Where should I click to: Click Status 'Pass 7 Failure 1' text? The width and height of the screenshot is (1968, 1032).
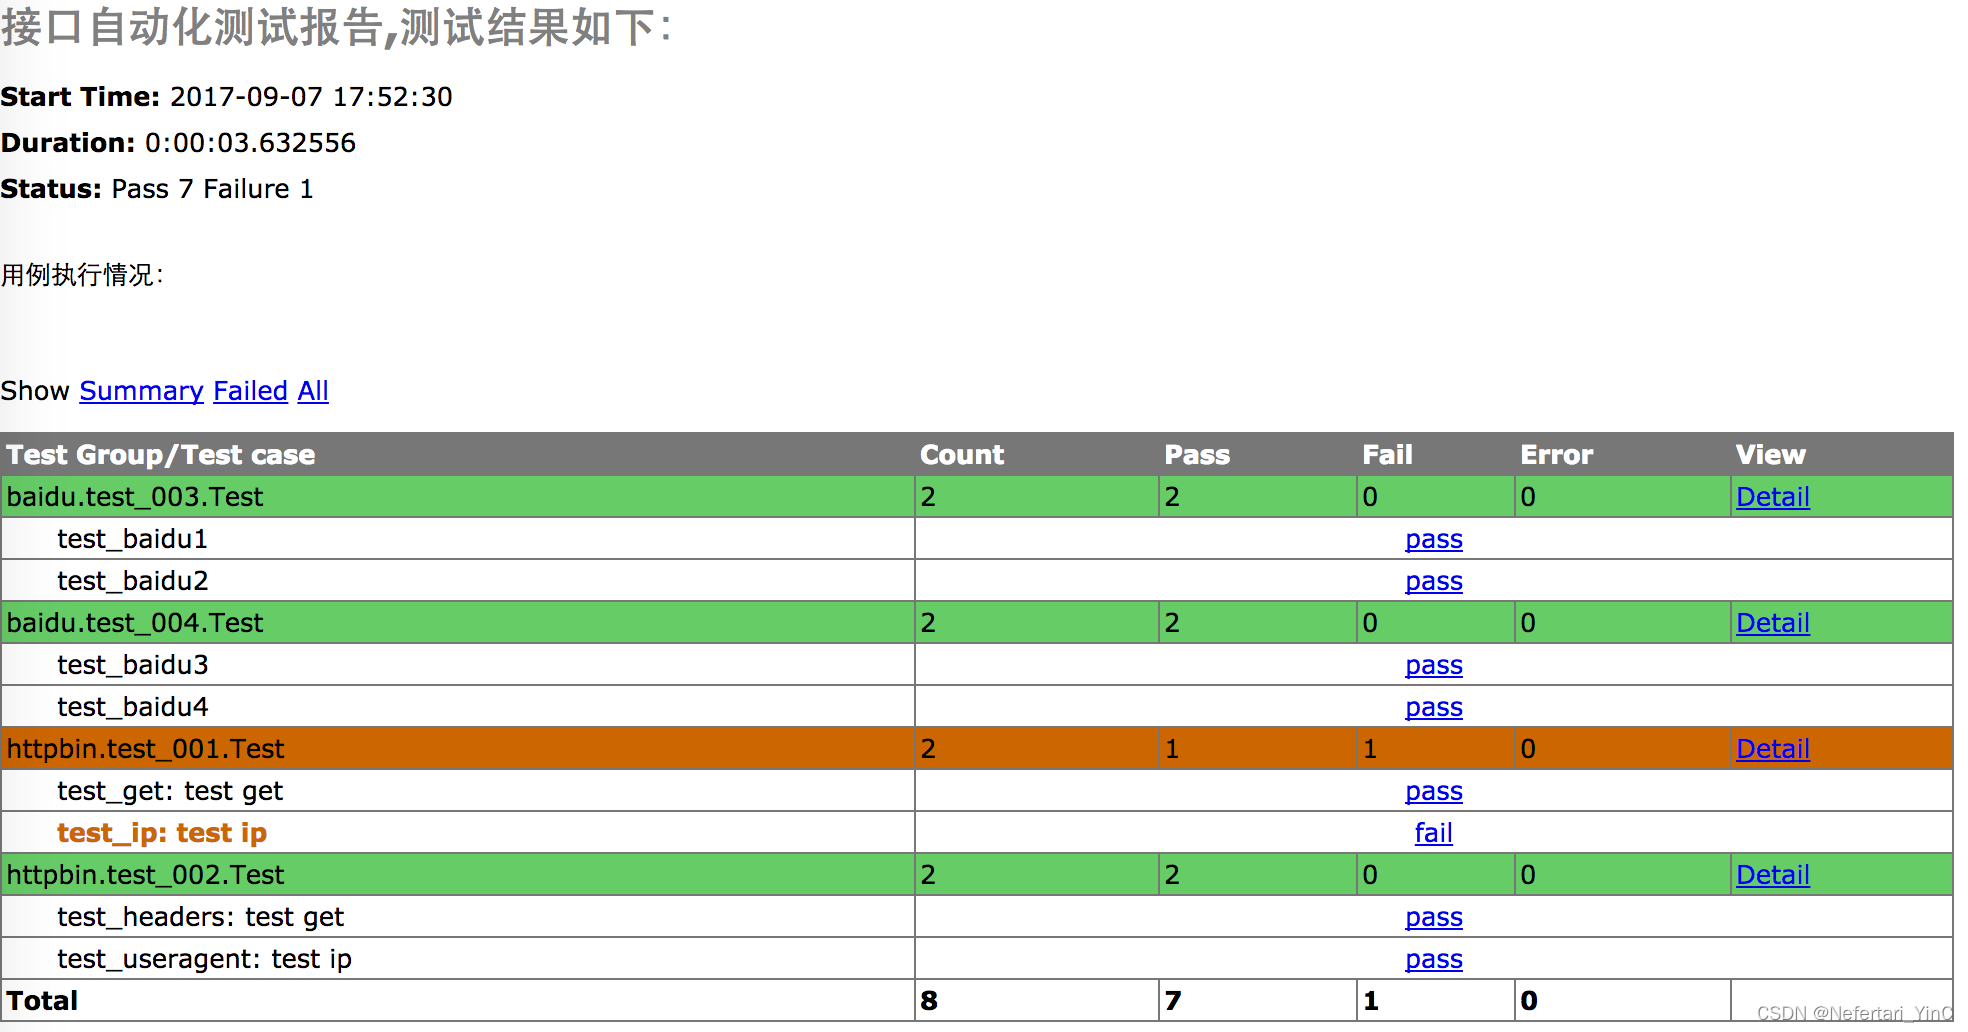pos(212,189)
